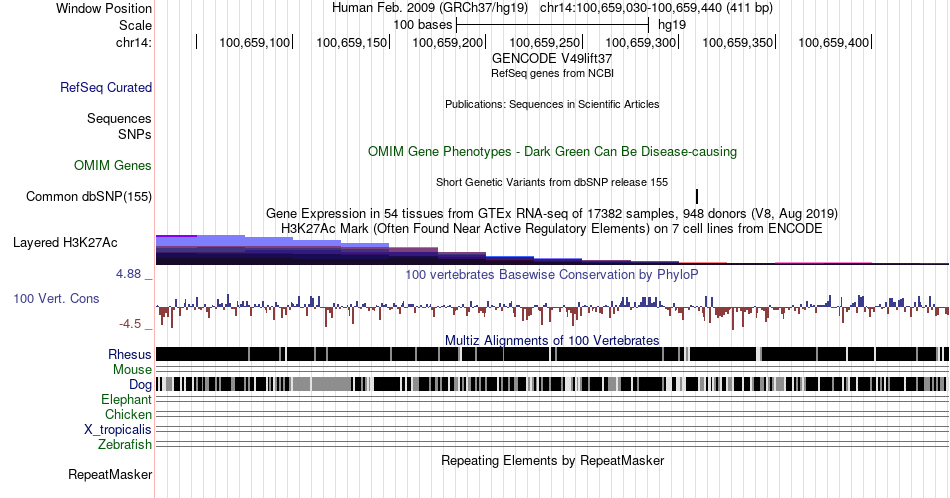Select the RepeatMasker track label
This screenshot has height=498, width=950.
click(110, 474)
